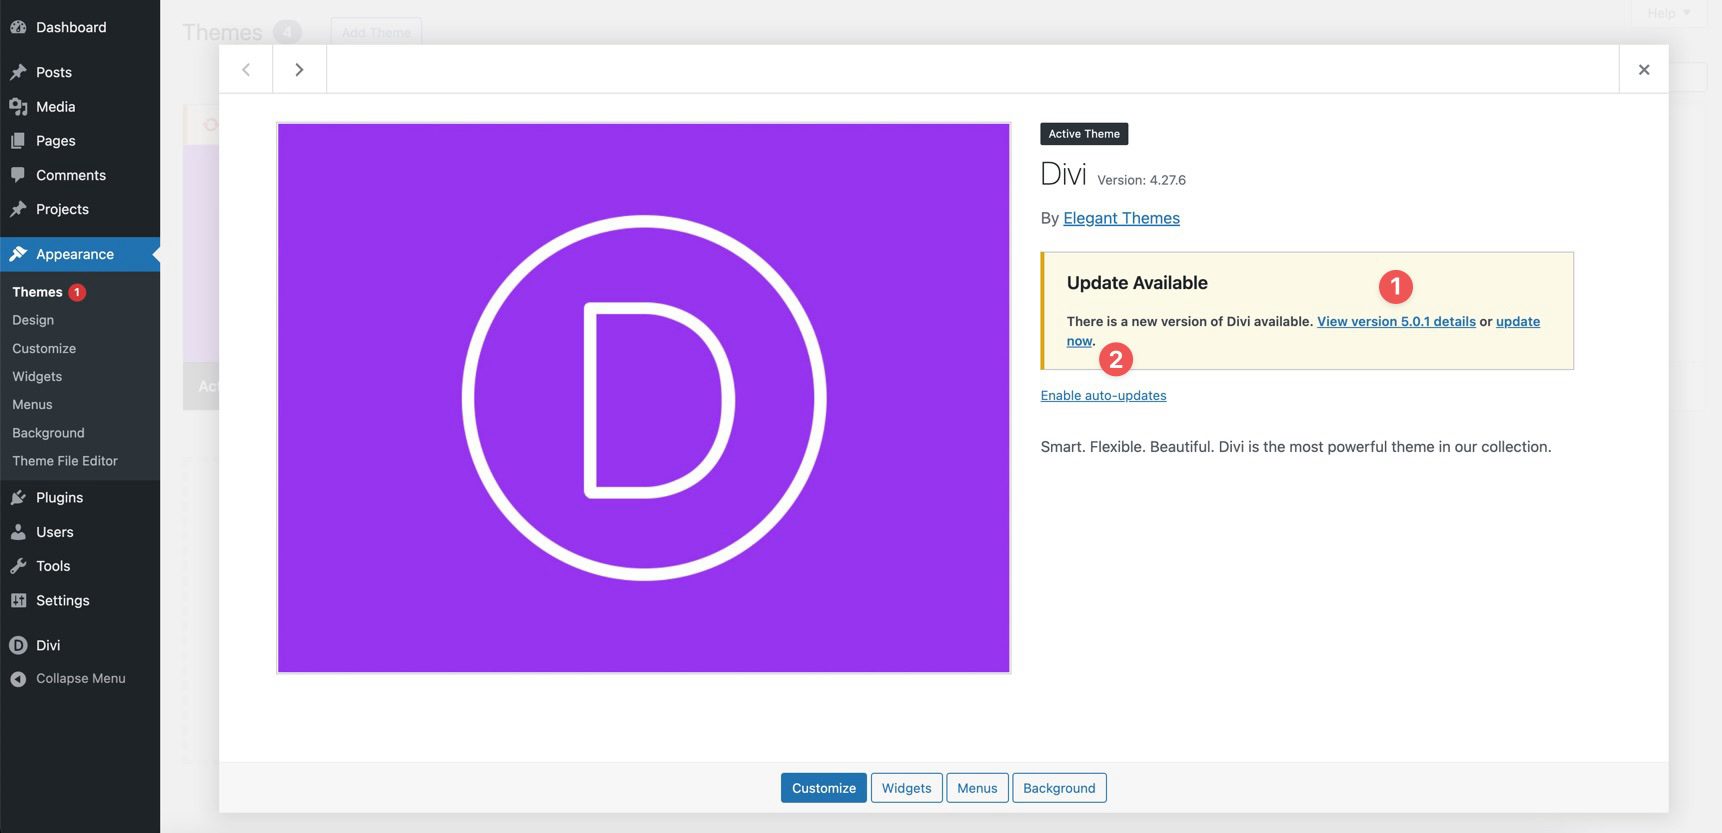The height and width of the screenshot is (833, 1722).
Task: Expand the Help dropdown tab
Action: point(1668,13)
